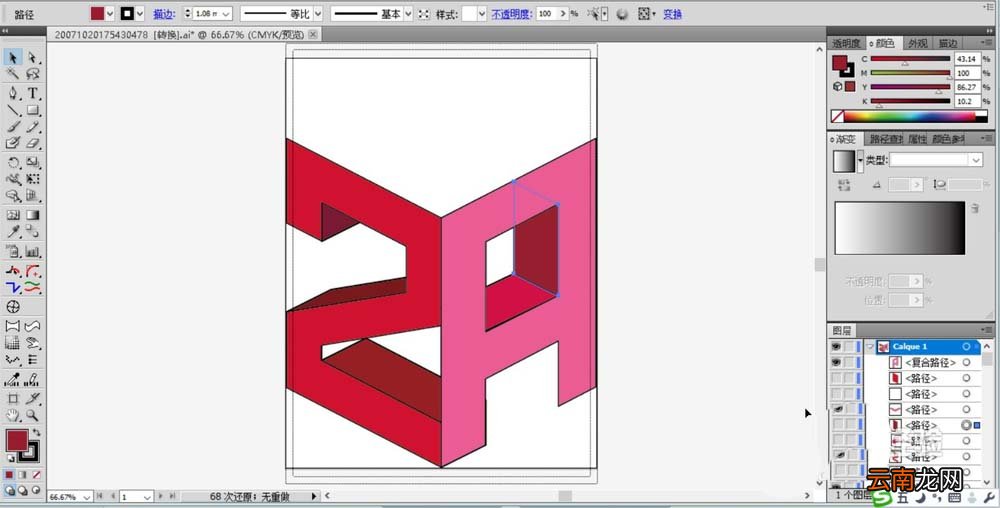Click the Cyan C slider track

910,59
